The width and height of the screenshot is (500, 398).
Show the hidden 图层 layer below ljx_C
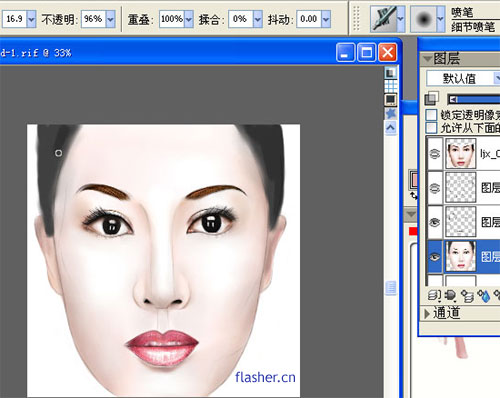(x=435, y=188)
